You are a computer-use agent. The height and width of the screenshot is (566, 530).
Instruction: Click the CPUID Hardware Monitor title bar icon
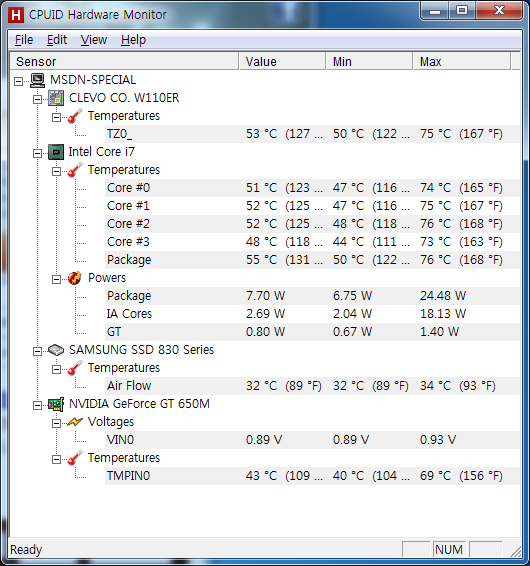tap(16, 15)
